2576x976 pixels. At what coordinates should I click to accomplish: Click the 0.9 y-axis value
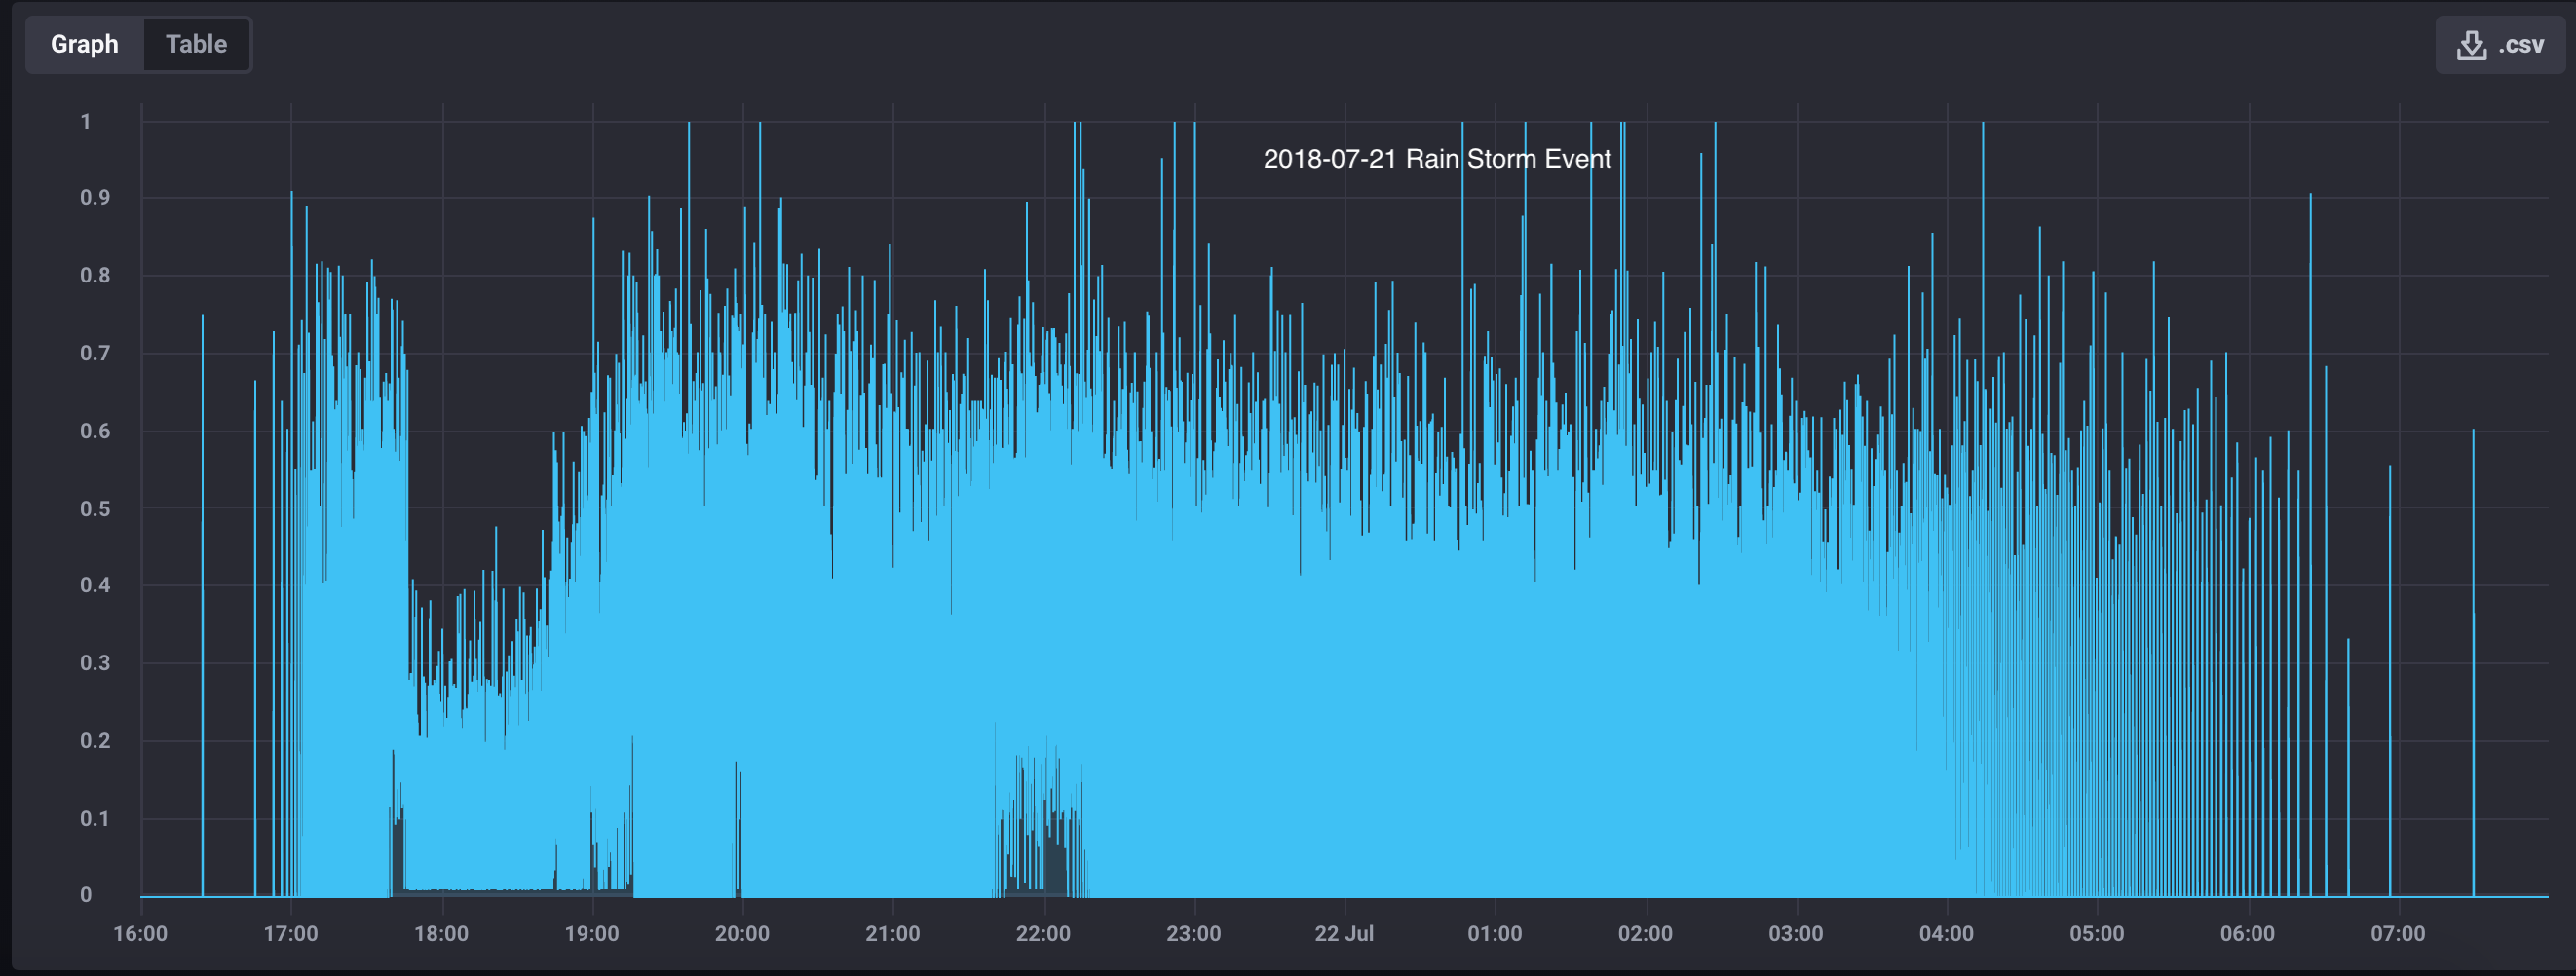coord(95,198)
